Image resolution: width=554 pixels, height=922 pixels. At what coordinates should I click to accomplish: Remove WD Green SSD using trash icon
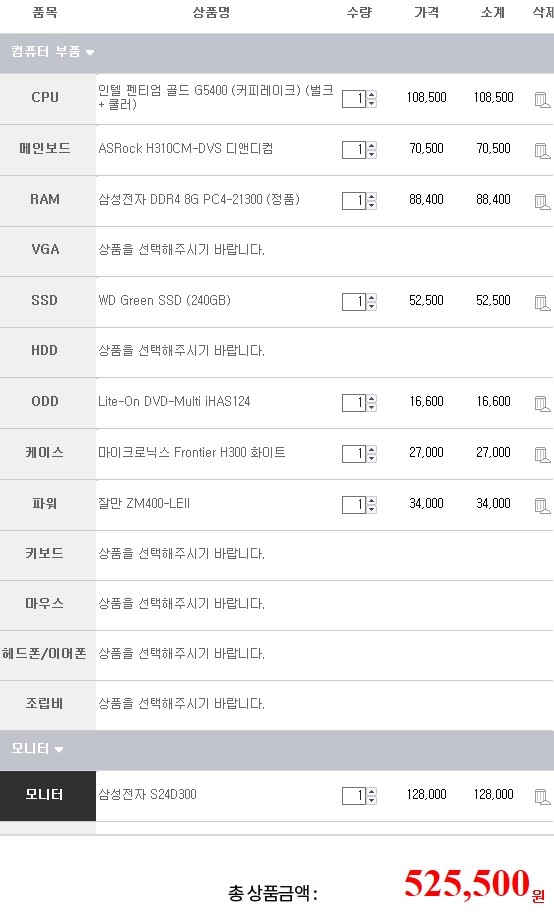tap(542, 302)
